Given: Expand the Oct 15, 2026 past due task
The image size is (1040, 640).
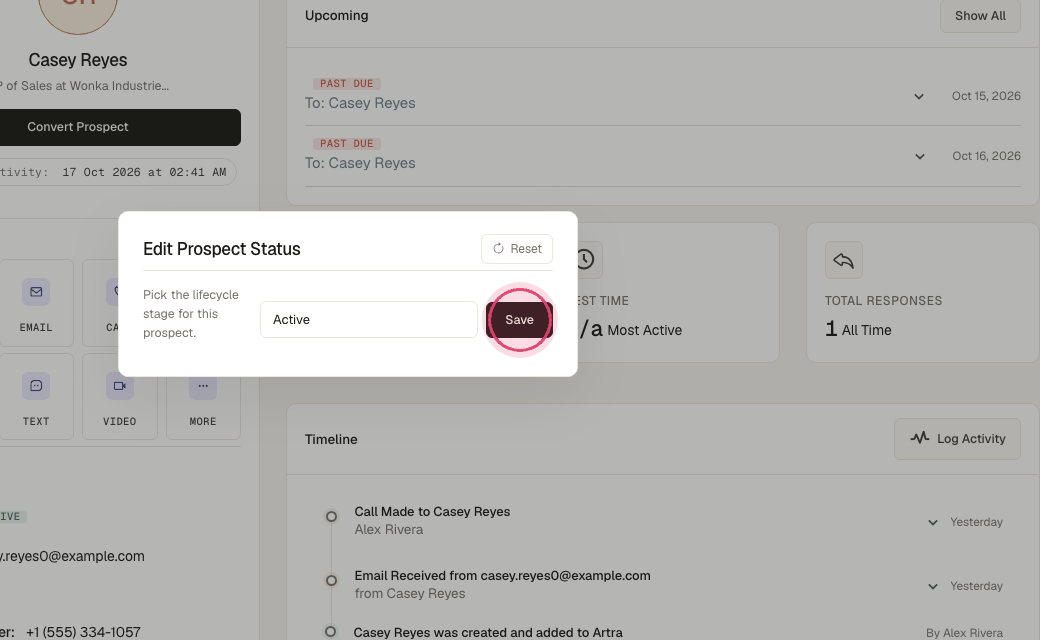Looking at the screenshot, I should pos(919,97).
